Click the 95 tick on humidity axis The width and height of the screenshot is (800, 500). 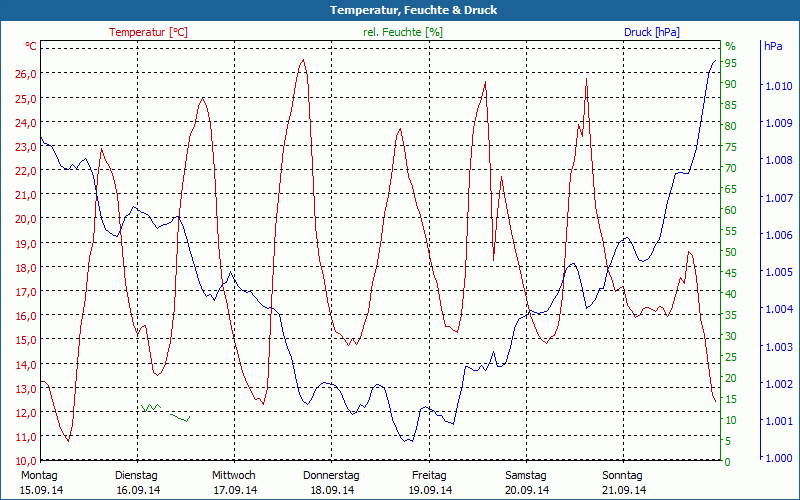click(730, 63)
